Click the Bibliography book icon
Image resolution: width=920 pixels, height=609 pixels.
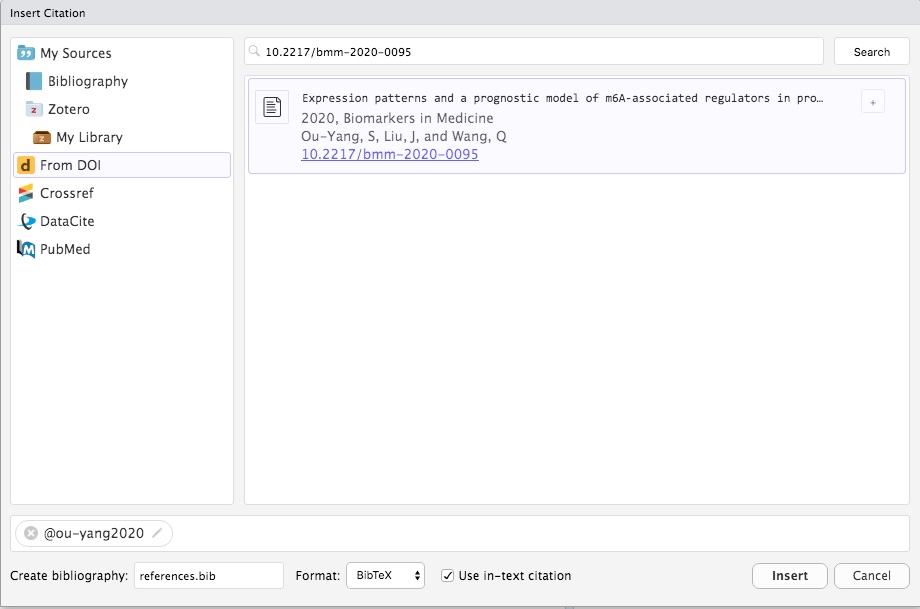tap(34, 81)
